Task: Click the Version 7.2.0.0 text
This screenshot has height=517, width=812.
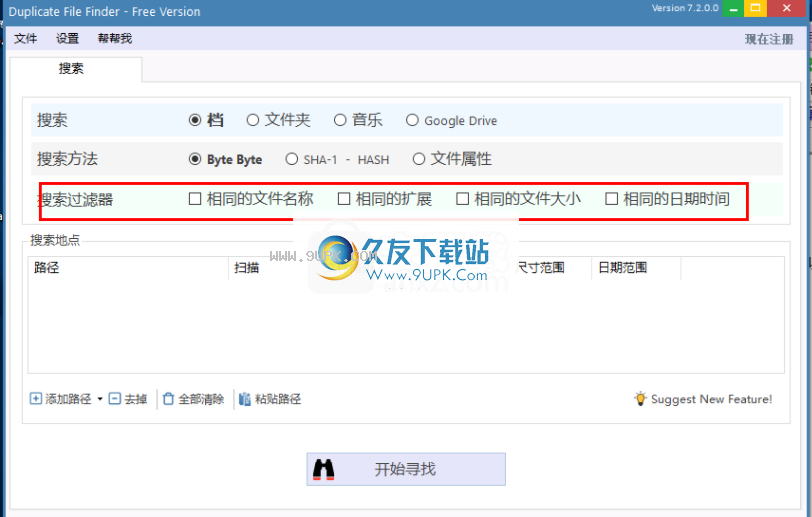Action: tap(685, 8)
